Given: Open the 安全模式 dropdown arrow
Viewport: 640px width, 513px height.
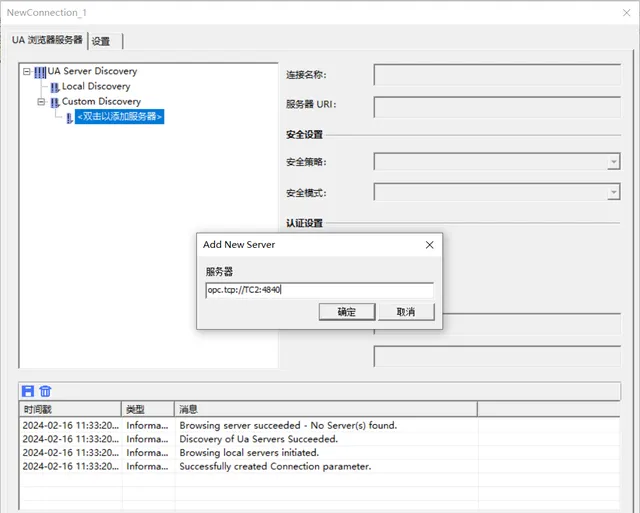Looking at the screenshot, I should point(613,192).
